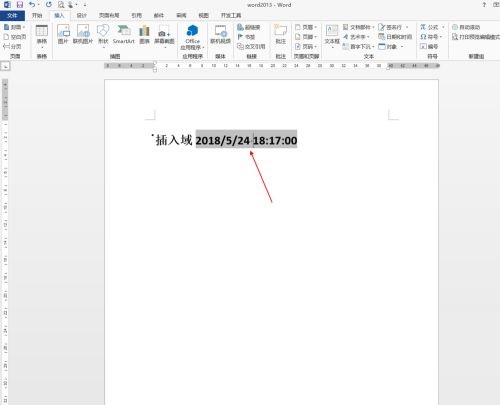
Task: Insert 联机图片 (Online Pictures)
Action: click(83, 35)
